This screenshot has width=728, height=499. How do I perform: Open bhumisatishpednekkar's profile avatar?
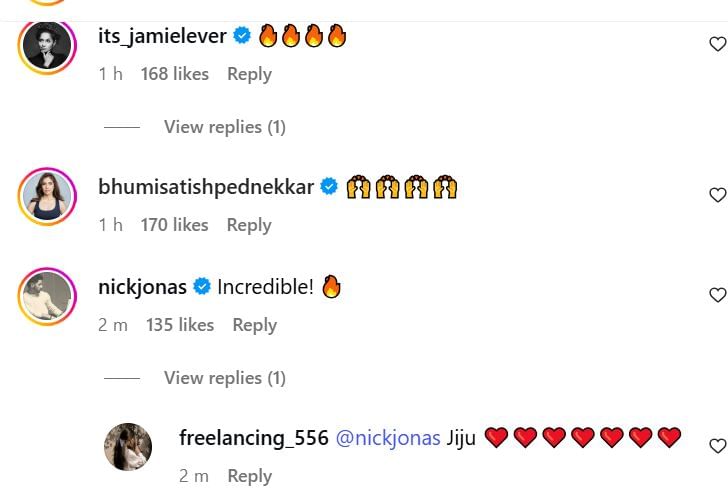click(46, 196)
